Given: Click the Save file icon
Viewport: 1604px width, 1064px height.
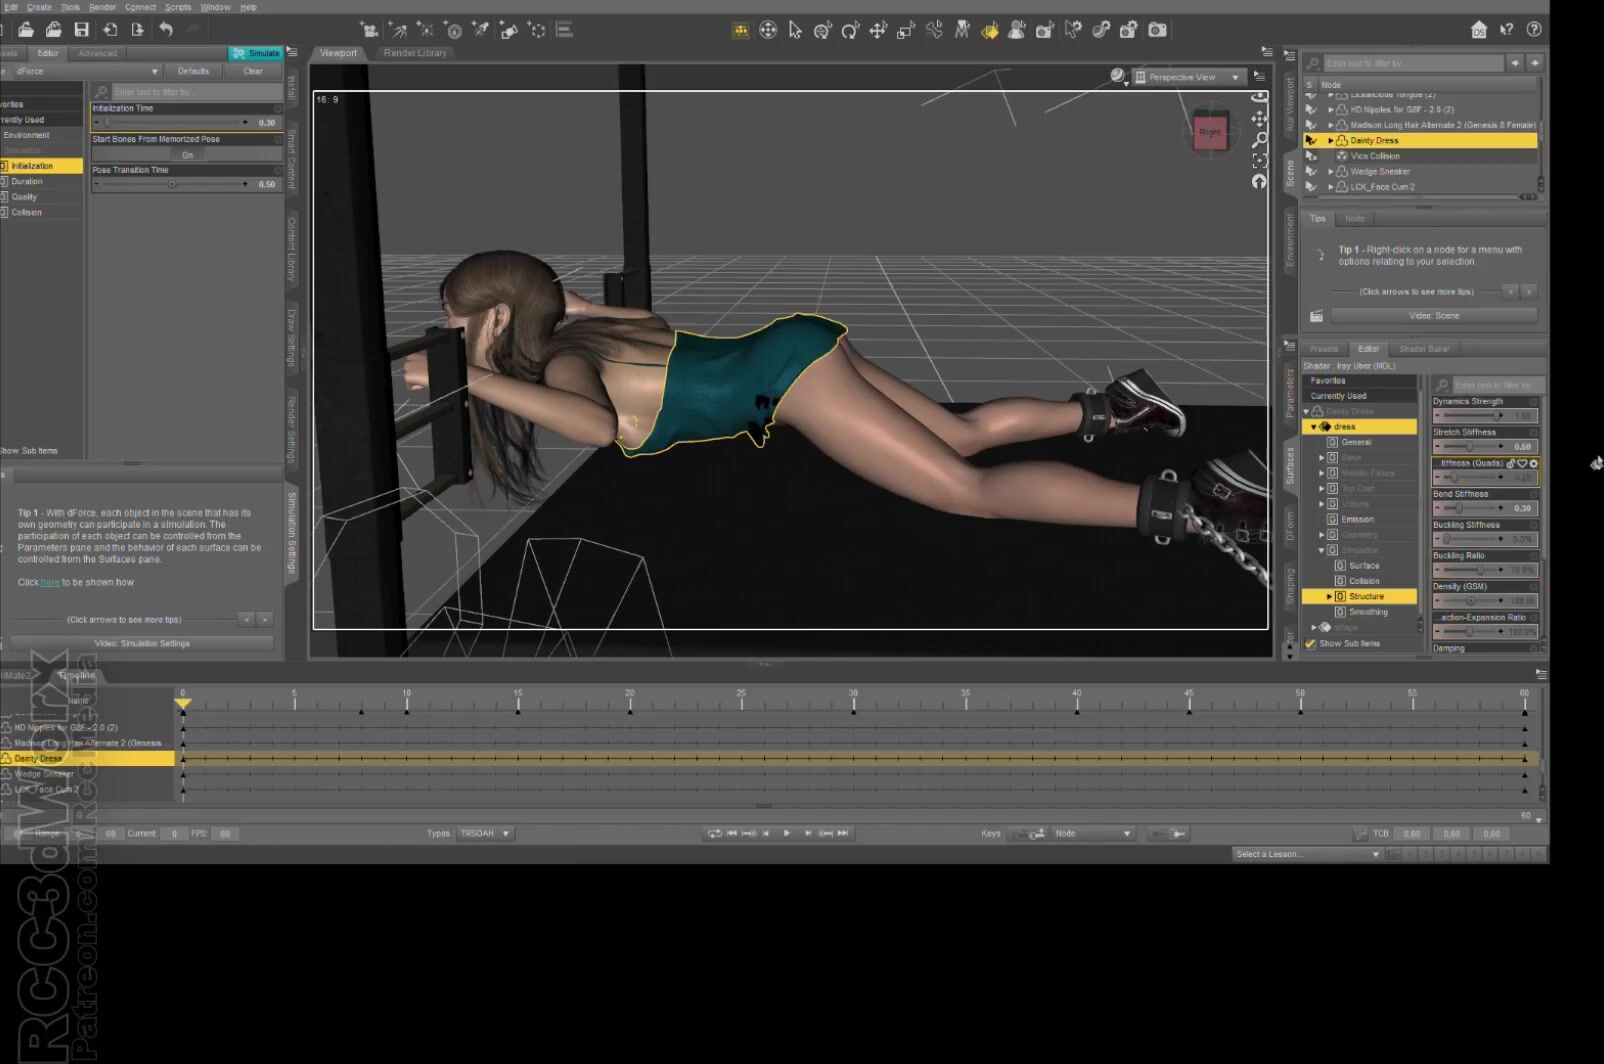Looking at the screenshot, I should 82,30.
